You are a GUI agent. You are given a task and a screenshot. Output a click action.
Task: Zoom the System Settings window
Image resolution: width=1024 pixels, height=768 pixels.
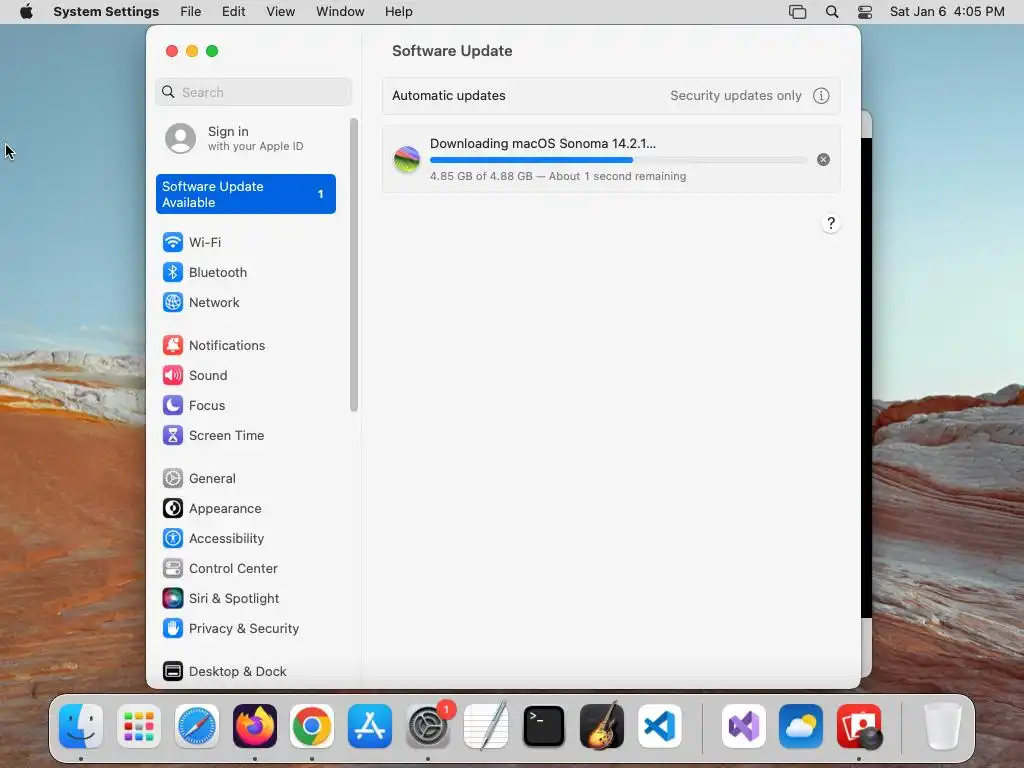pos(212,51)
